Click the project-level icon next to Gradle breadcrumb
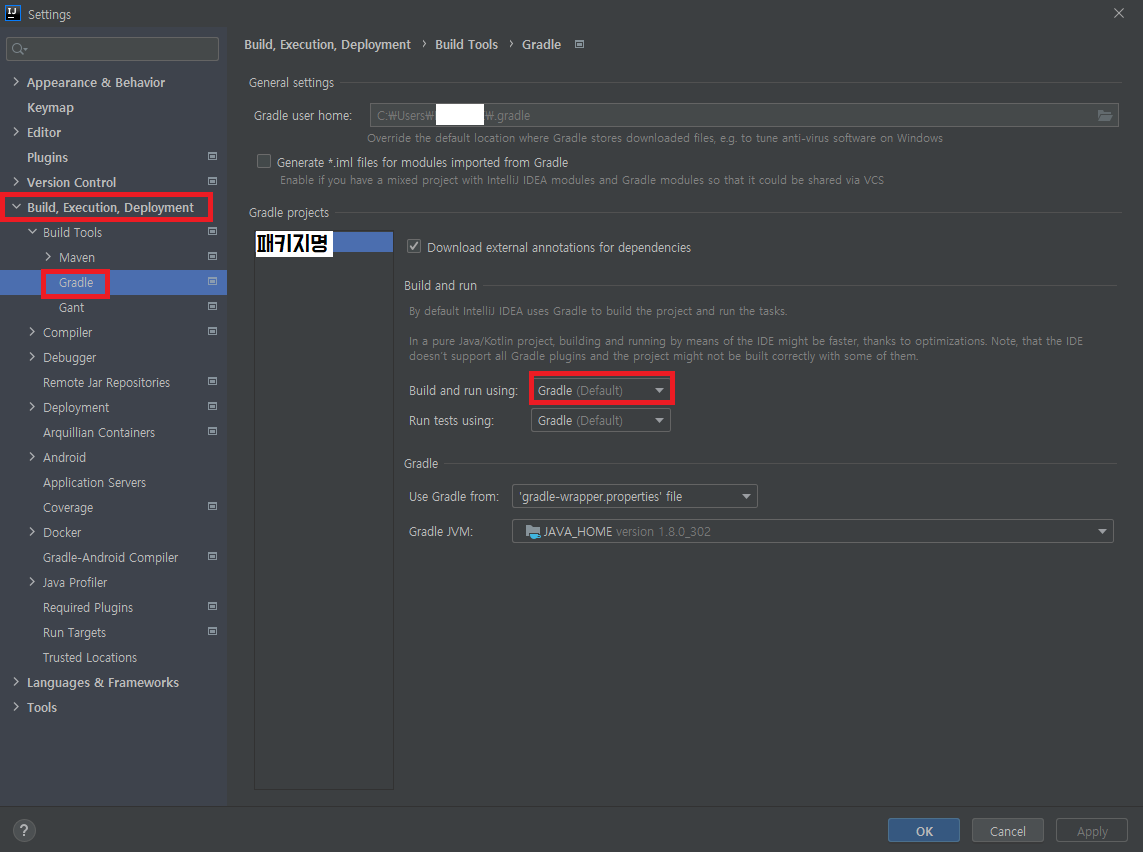1143x852 pixels. coord(580,44)
